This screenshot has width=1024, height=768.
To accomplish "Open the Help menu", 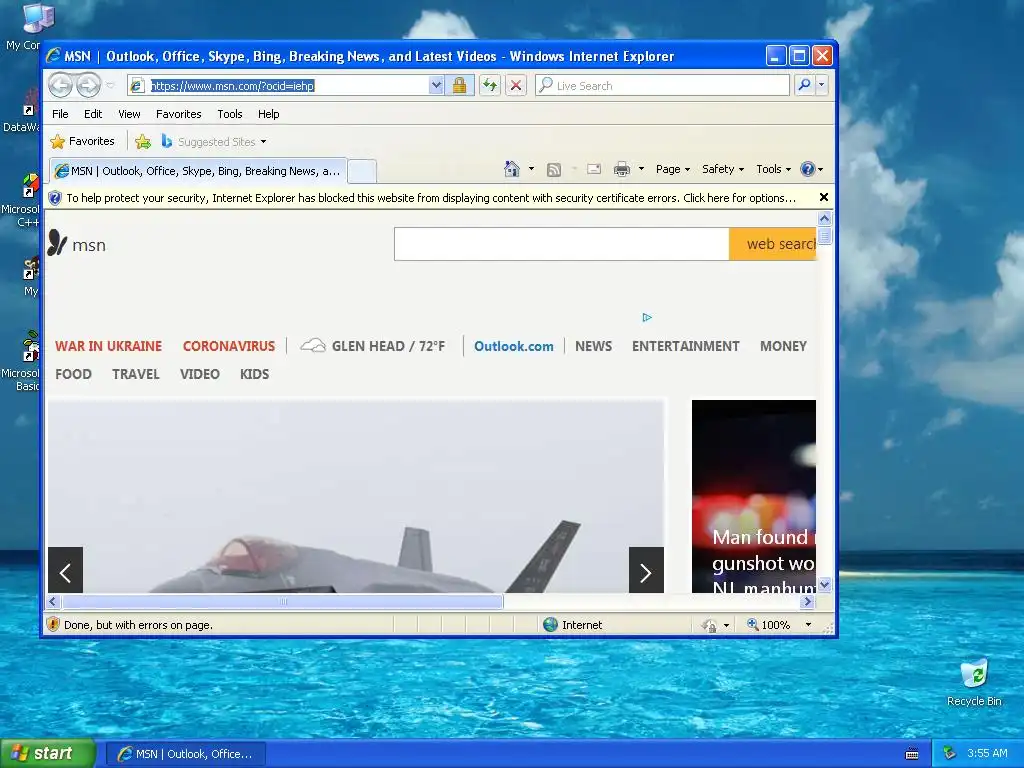I will (268, 114).
